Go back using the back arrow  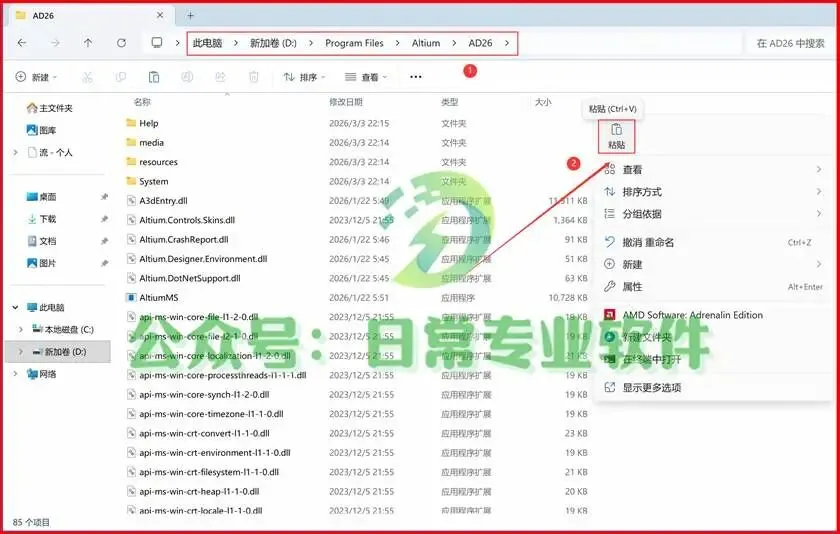(21, 43)
